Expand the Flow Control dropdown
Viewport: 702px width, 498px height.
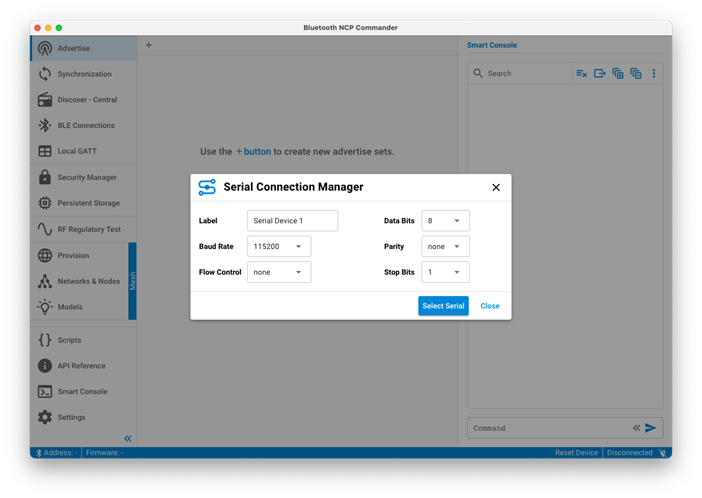(x=279, y=272)
